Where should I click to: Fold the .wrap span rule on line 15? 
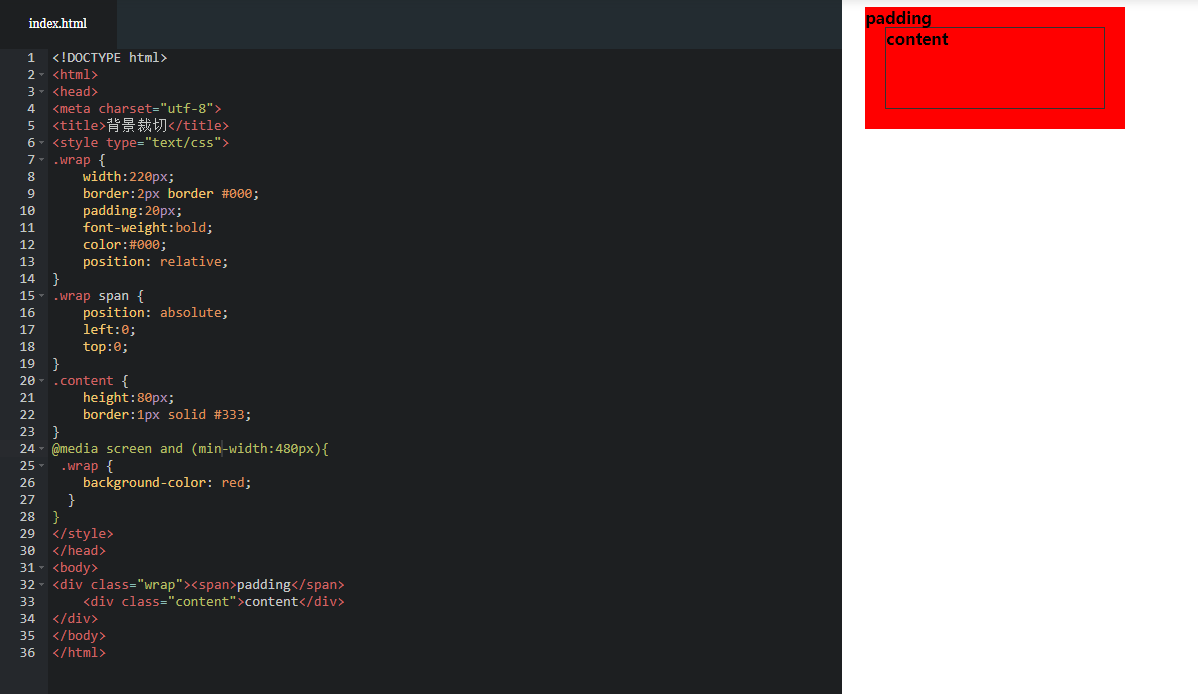coord(41,296)
